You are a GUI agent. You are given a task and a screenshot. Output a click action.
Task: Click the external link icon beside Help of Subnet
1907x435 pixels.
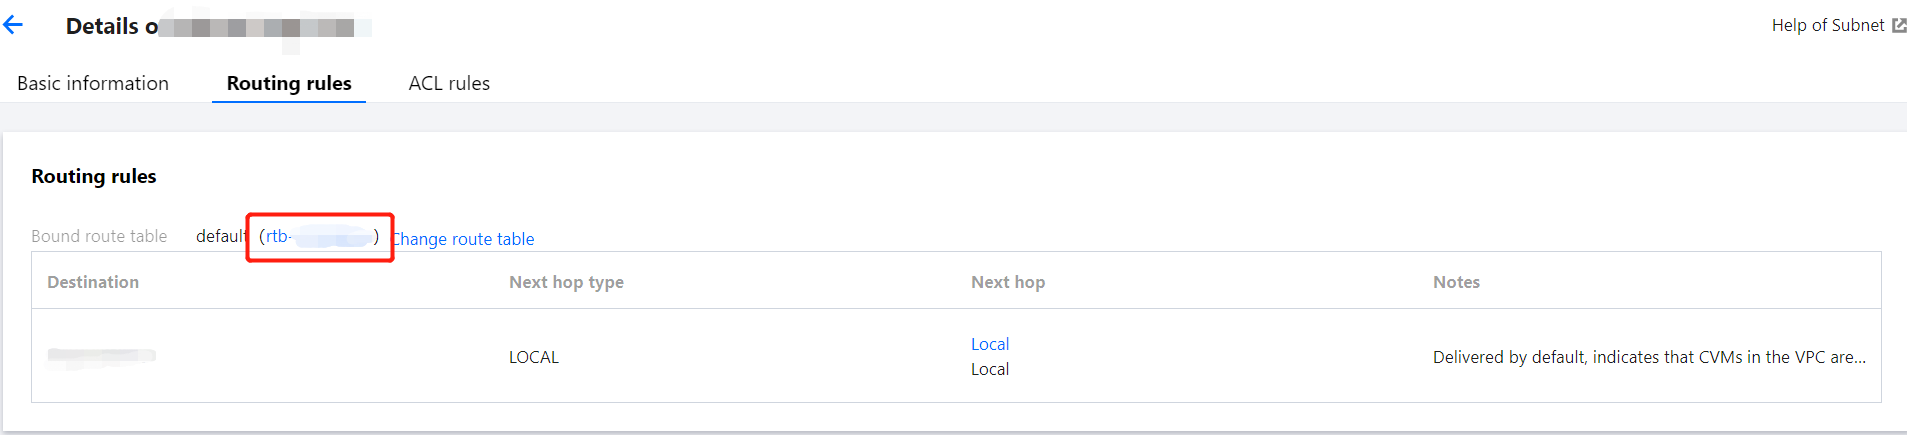1898,26
